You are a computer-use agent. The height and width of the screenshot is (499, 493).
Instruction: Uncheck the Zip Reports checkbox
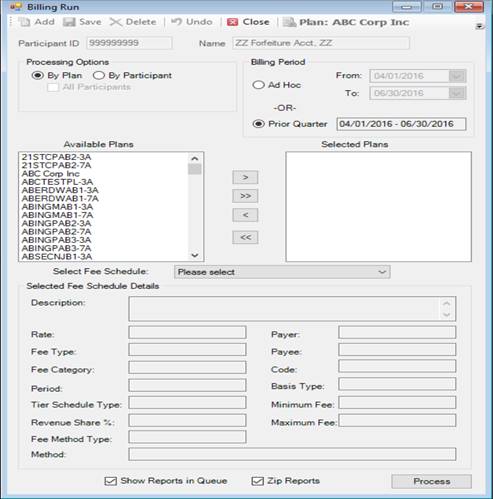coord(257,481)
